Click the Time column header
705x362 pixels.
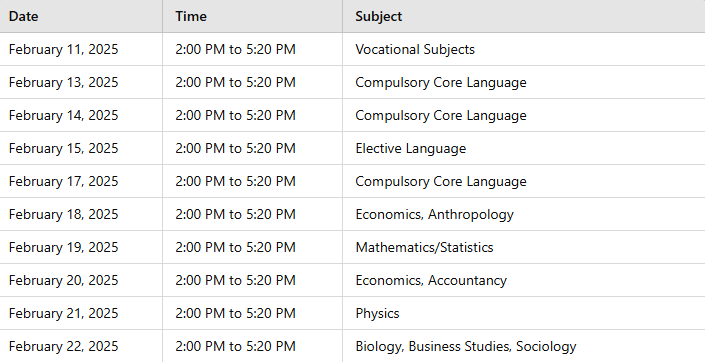[252, 16]
